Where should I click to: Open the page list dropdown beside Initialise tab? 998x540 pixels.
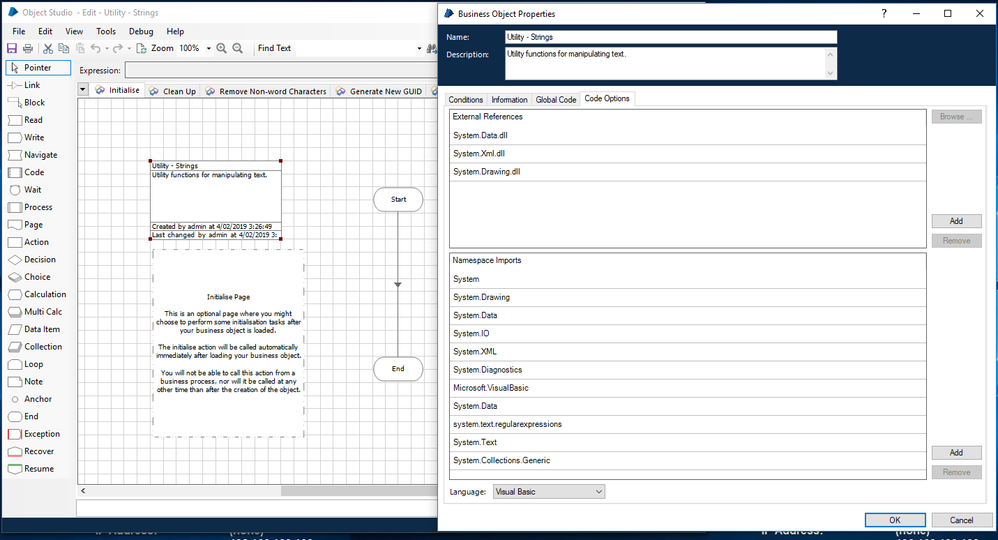pyautogui.click(x=83, y=90)
